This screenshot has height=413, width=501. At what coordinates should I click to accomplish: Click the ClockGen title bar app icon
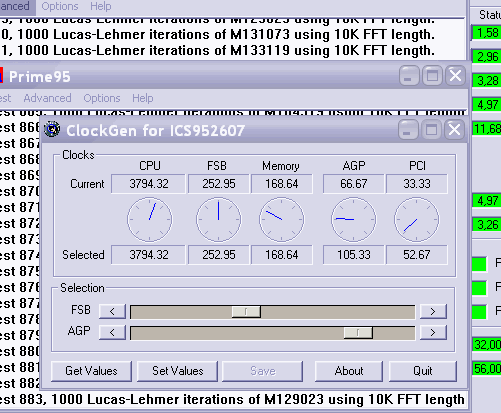coord(52,129)
